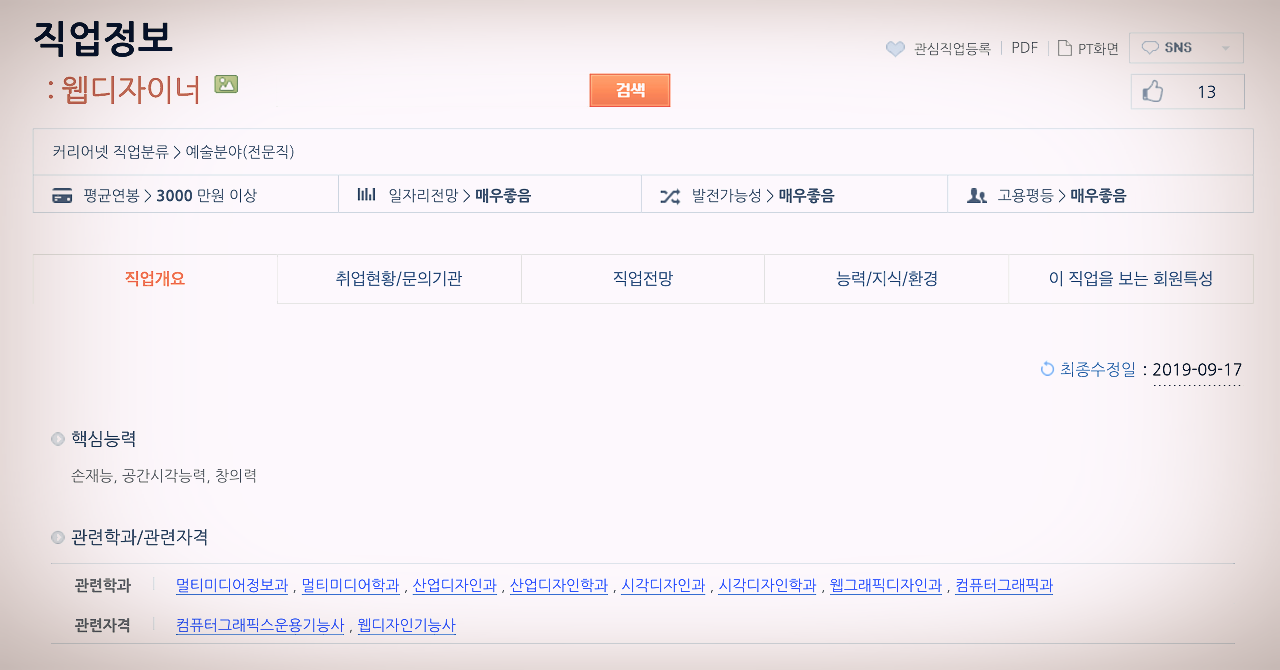Click the 평균연봉 card icon
This screenshot has width=1280, height=670.
coord(62,195)
